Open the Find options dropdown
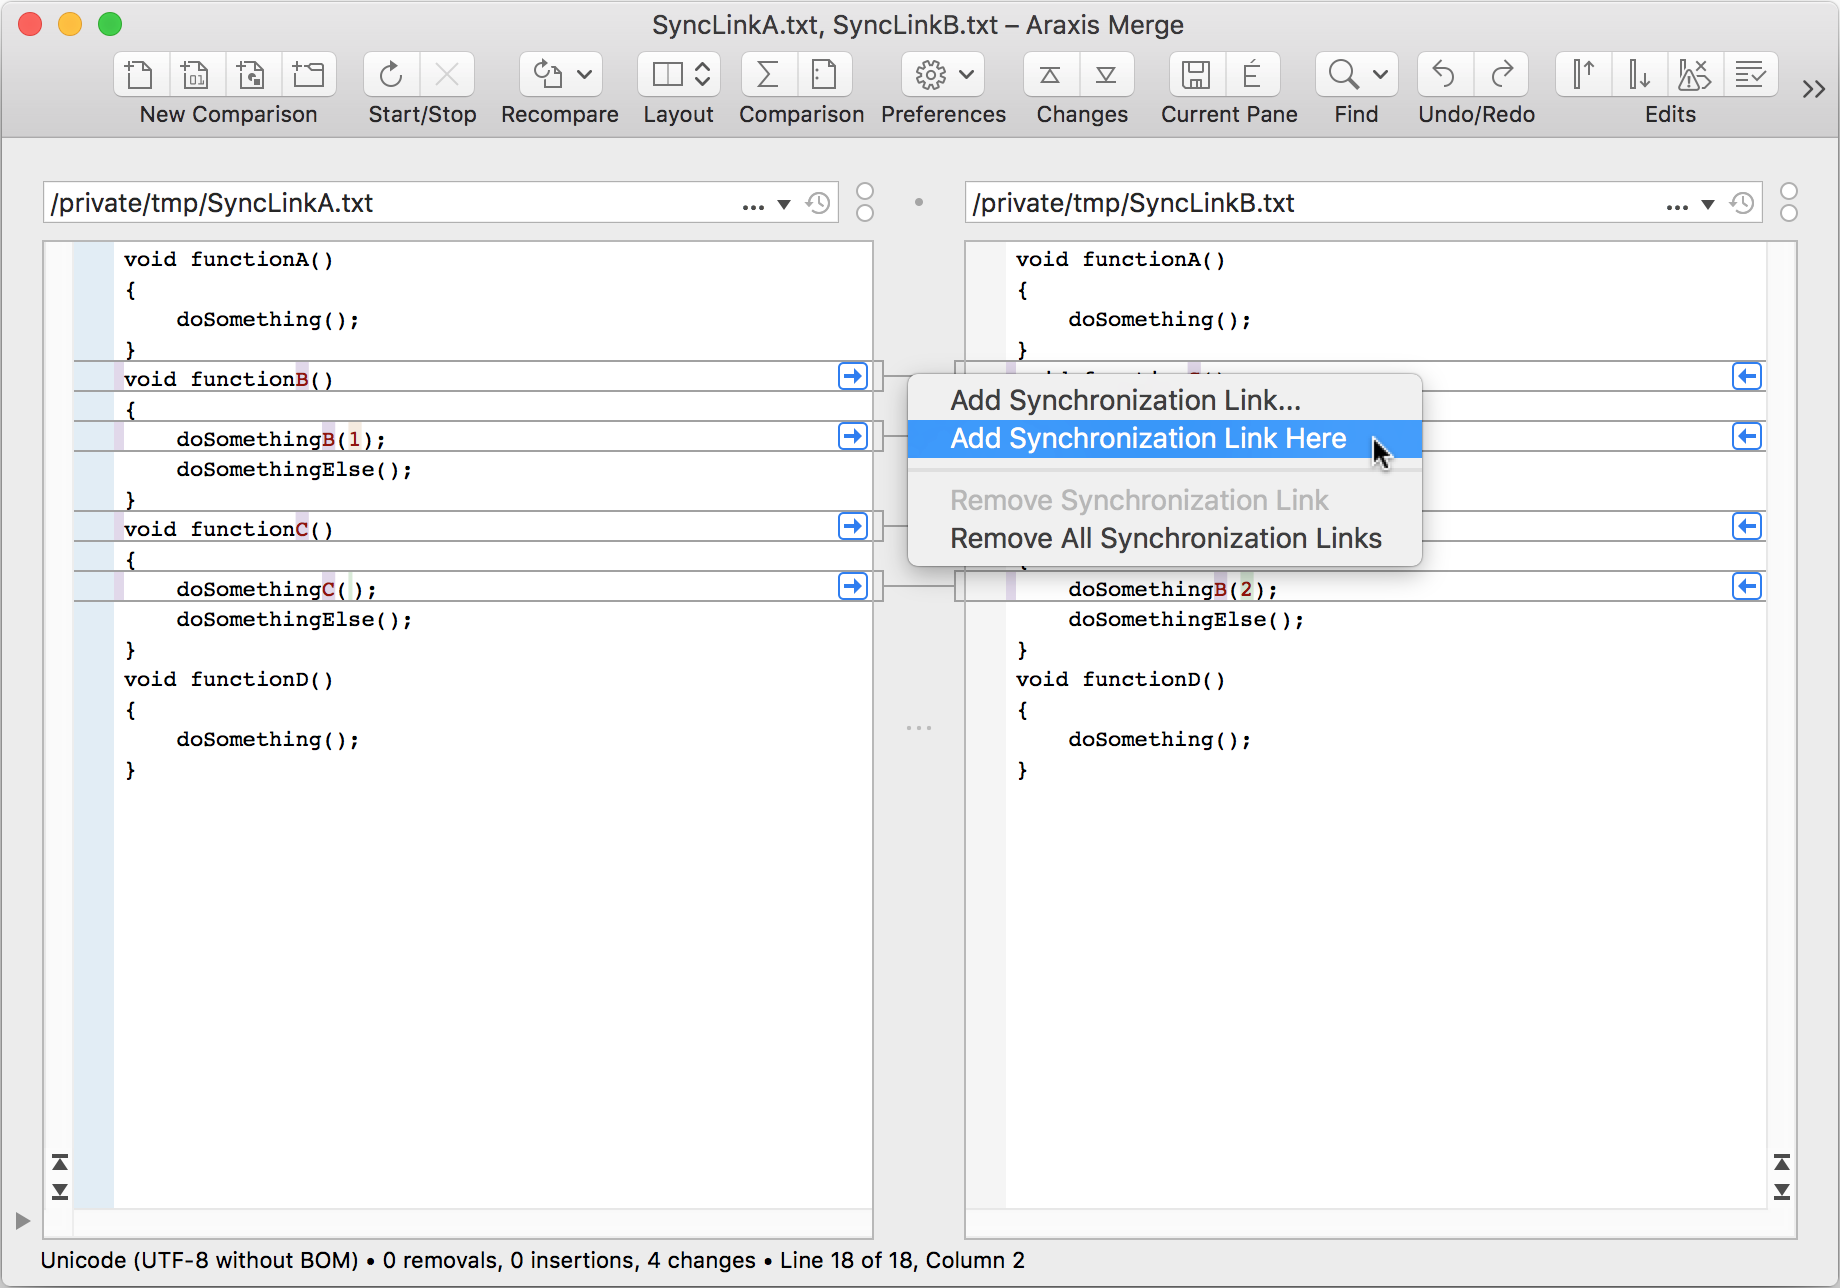 tap(1378, 74)
